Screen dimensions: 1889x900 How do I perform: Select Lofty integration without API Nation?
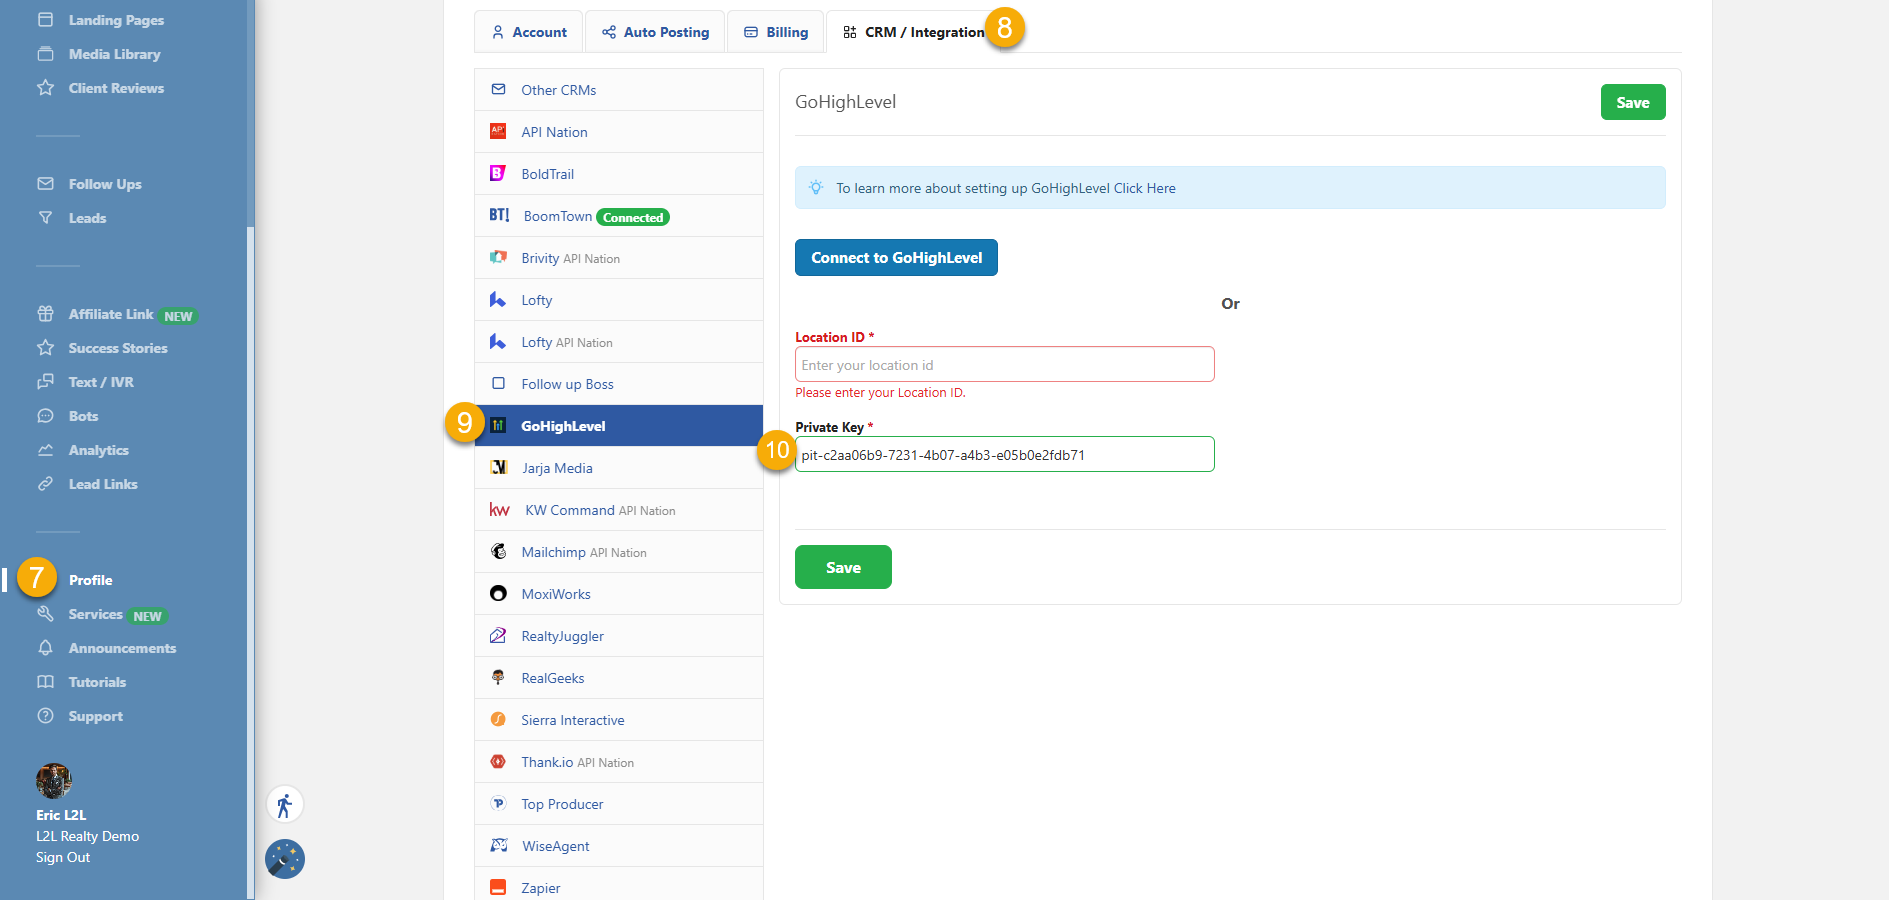[619, 300]
